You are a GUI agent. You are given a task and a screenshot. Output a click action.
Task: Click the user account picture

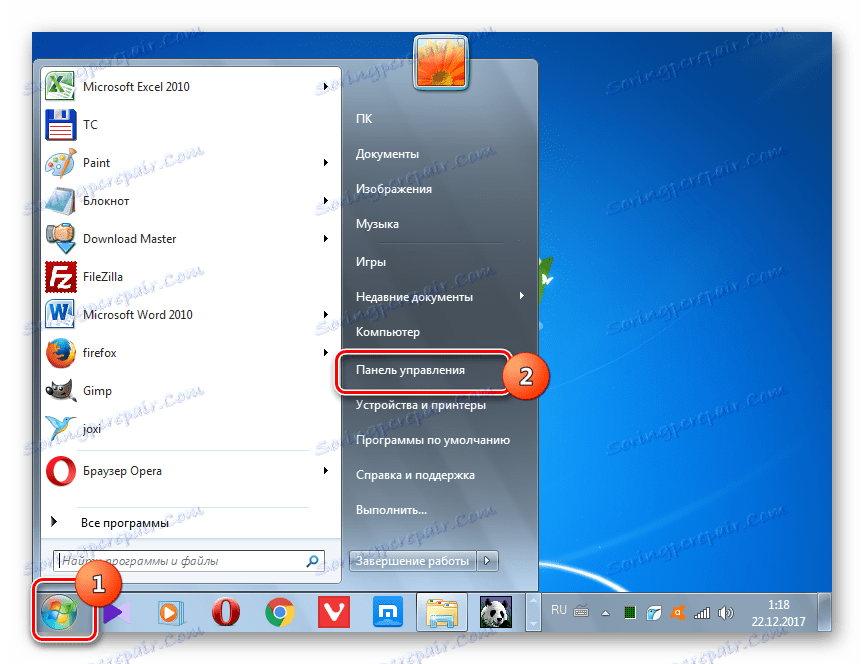click(x=441, y=62)
